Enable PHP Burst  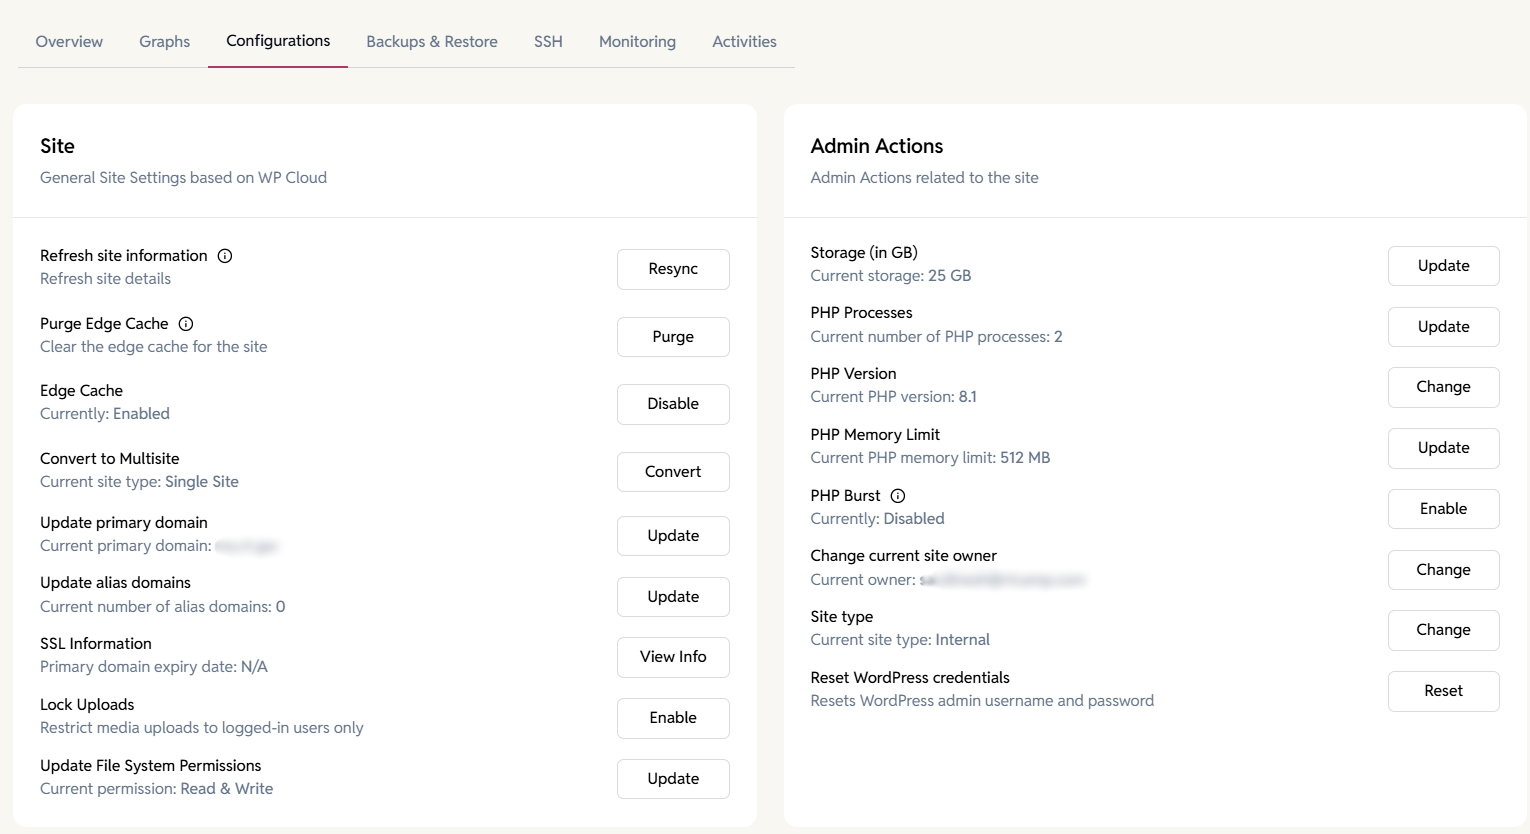(1443, 509)
